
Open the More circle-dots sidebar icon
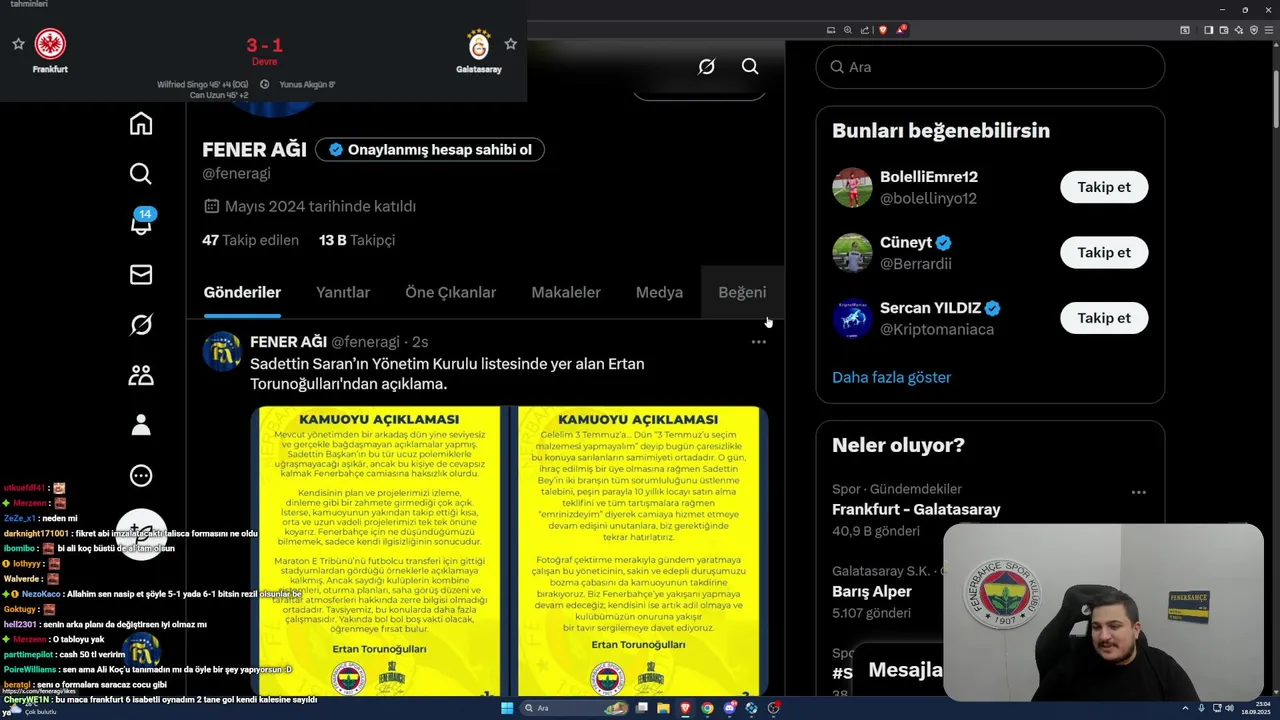[141, 476]
